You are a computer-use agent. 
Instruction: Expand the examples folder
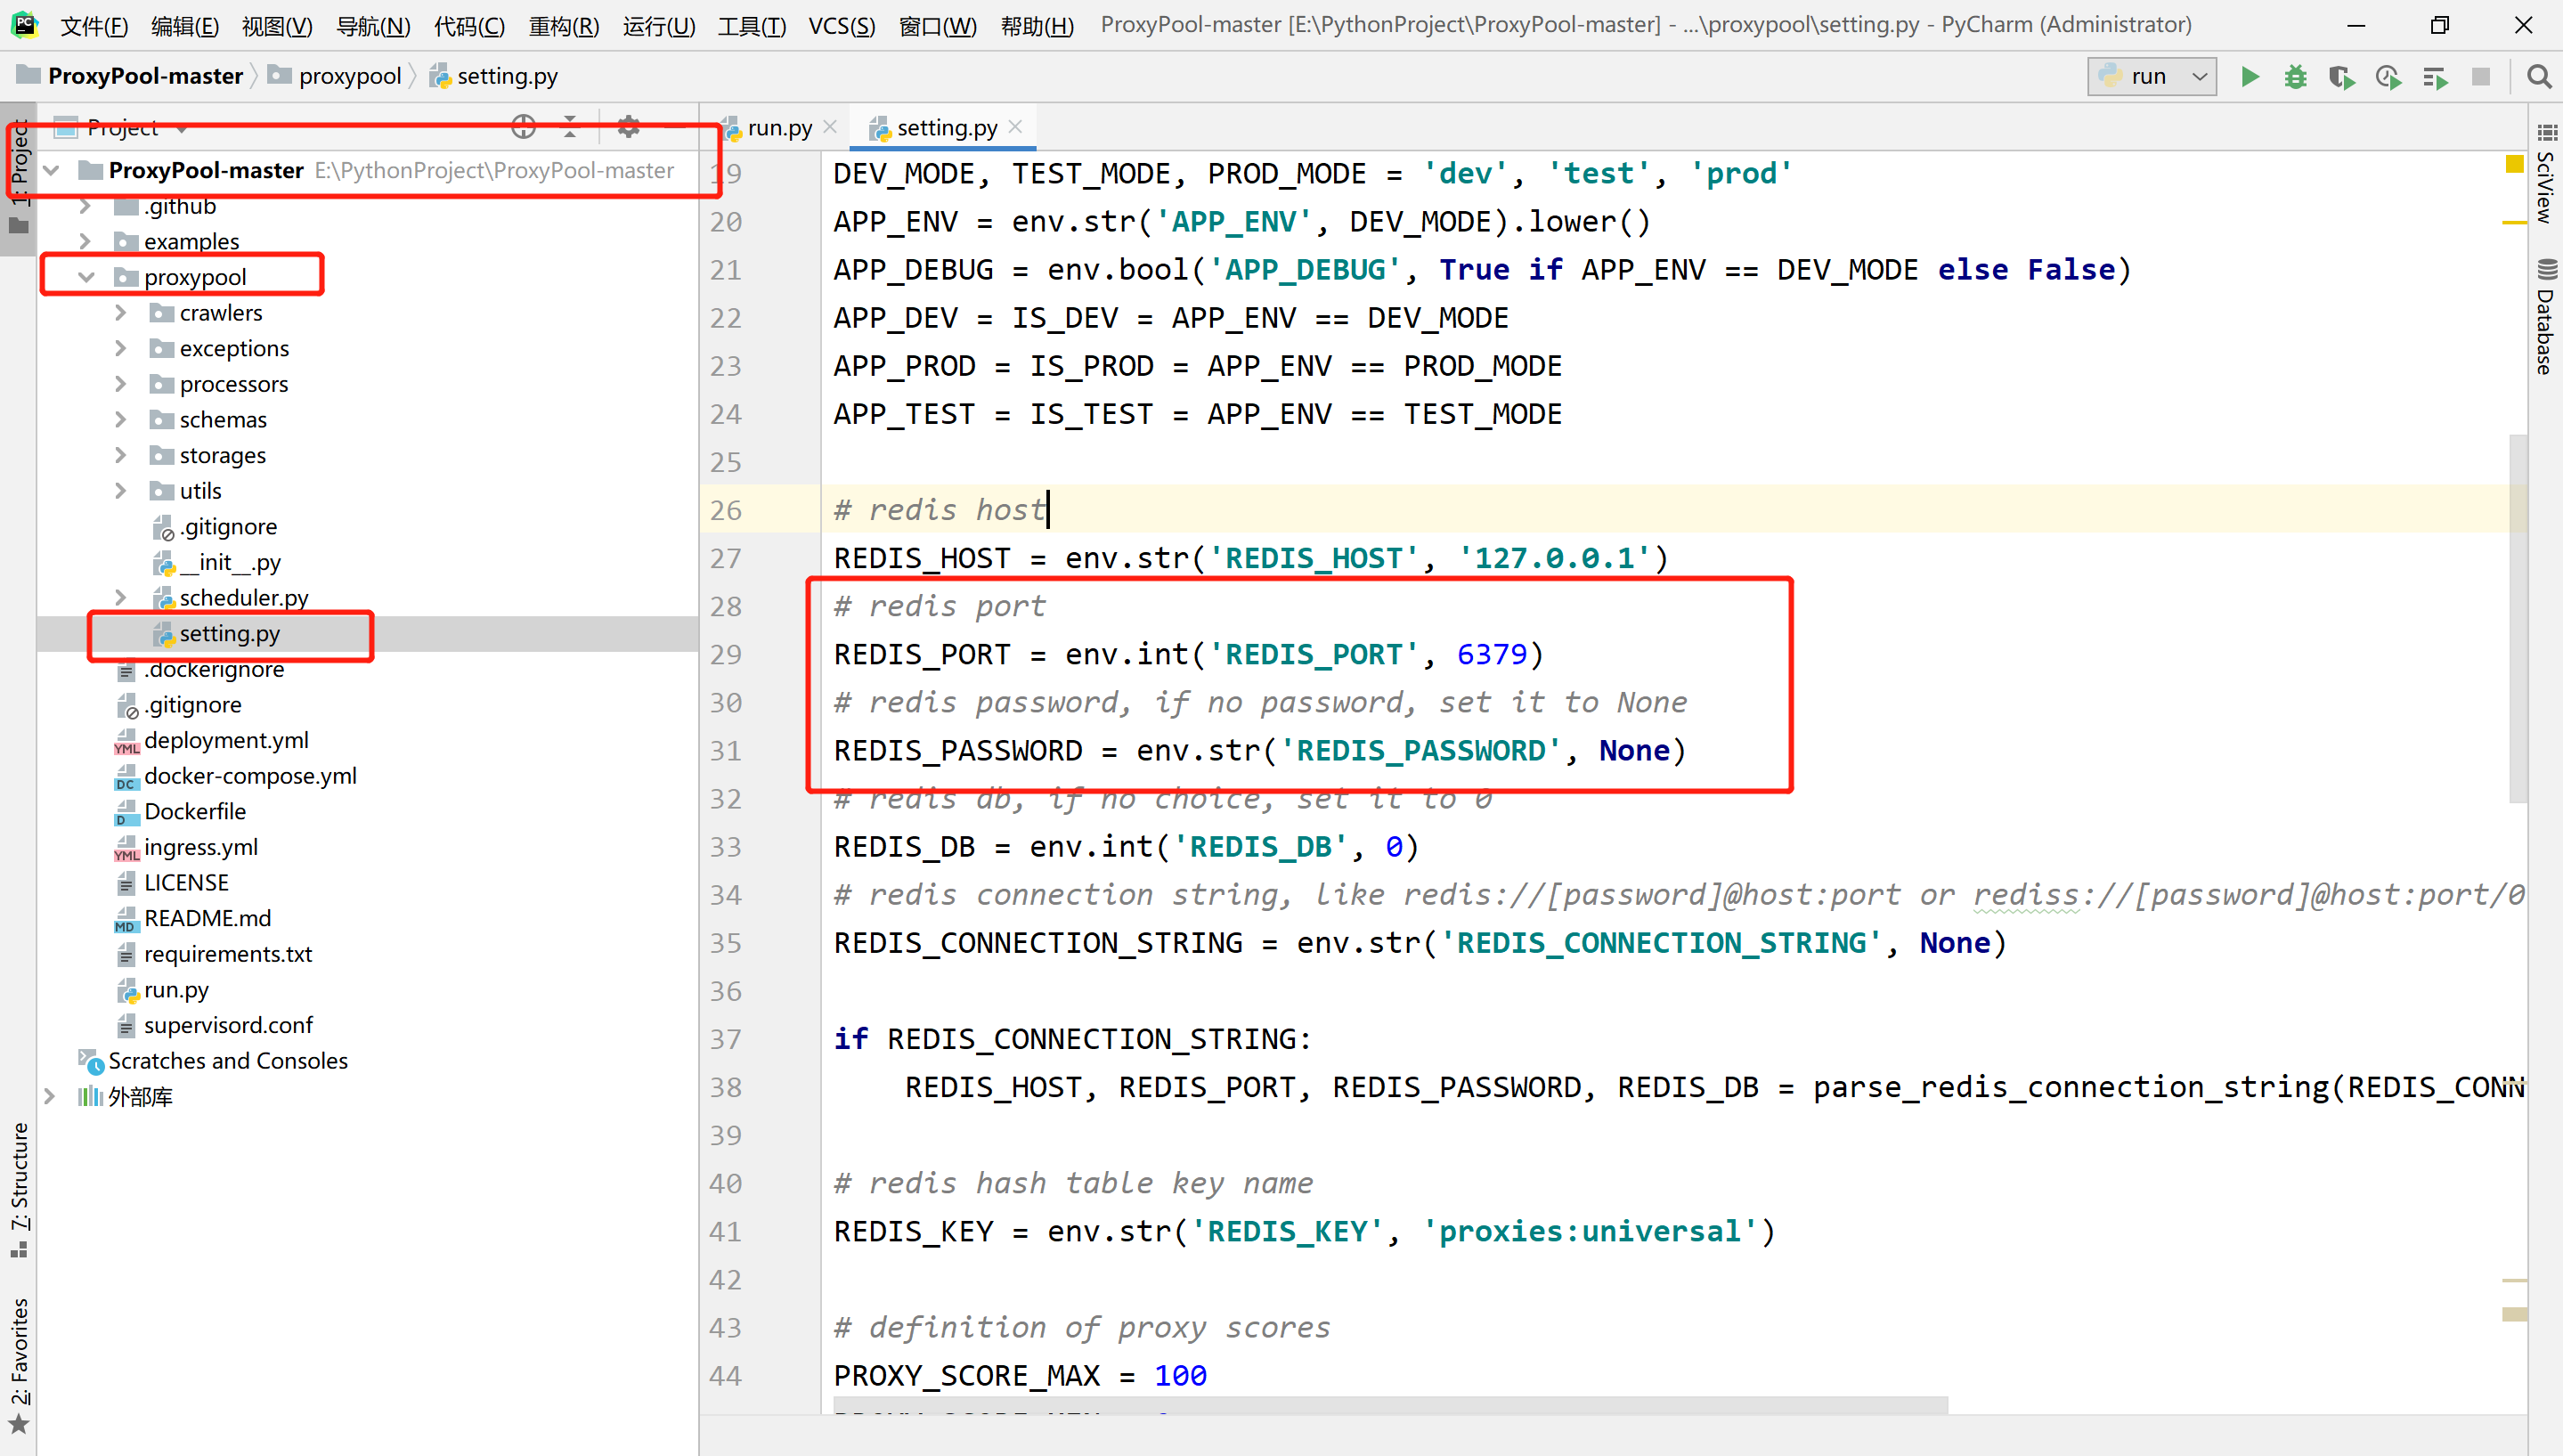pyautogui.click(x=85, y=242)
